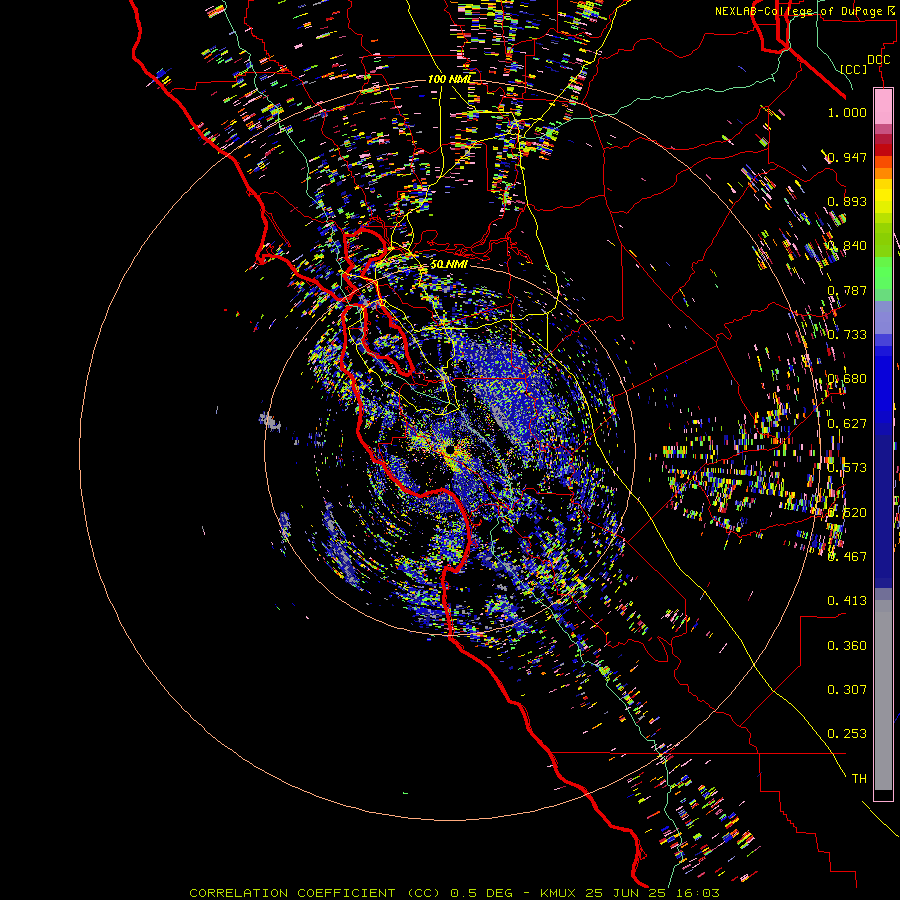Click the "TH" threshold label on the legend
Viewport: 900px width, 900px height.
(859, 779)
